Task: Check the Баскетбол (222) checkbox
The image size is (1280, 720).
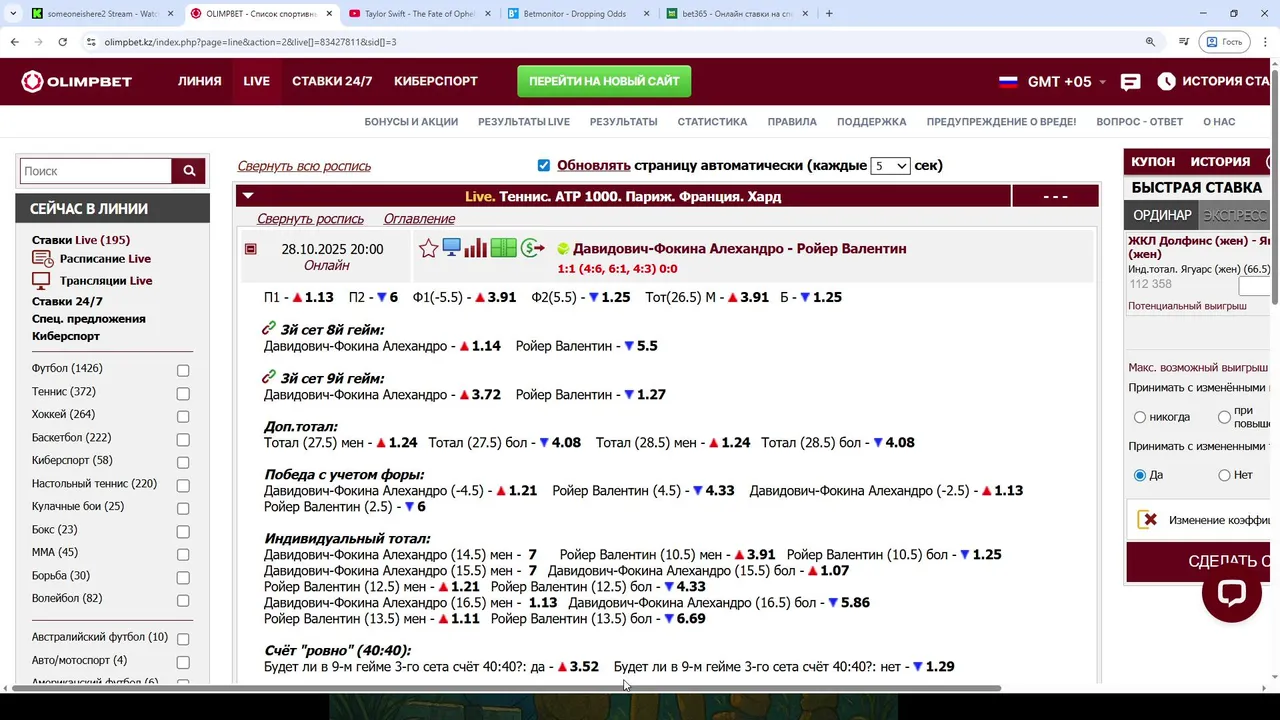Action: click(x=183, y=439)
